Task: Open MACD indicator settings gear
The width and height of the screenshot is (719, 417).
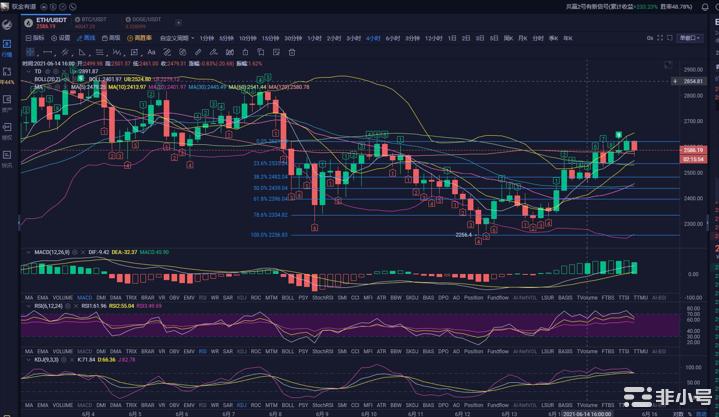Action: pyautogui.click(x=75, y=252)
